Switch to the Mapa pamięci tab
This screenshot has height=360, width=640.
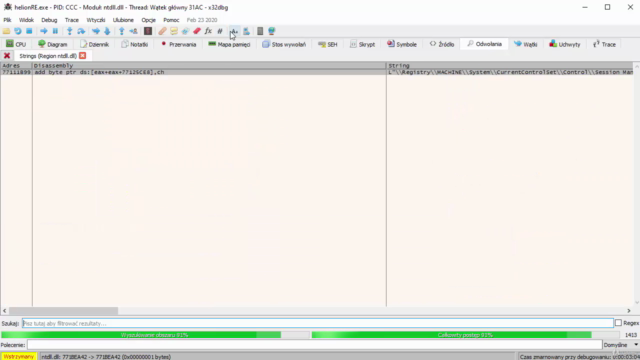point(229,44)
